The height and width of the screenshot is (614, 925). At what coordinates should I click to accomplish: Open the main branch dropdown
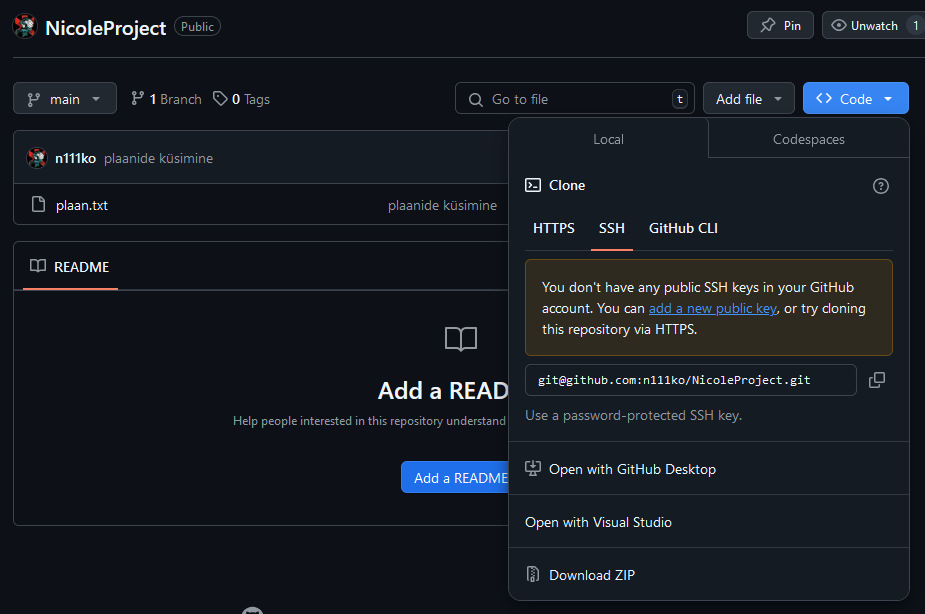click(65, 98)
